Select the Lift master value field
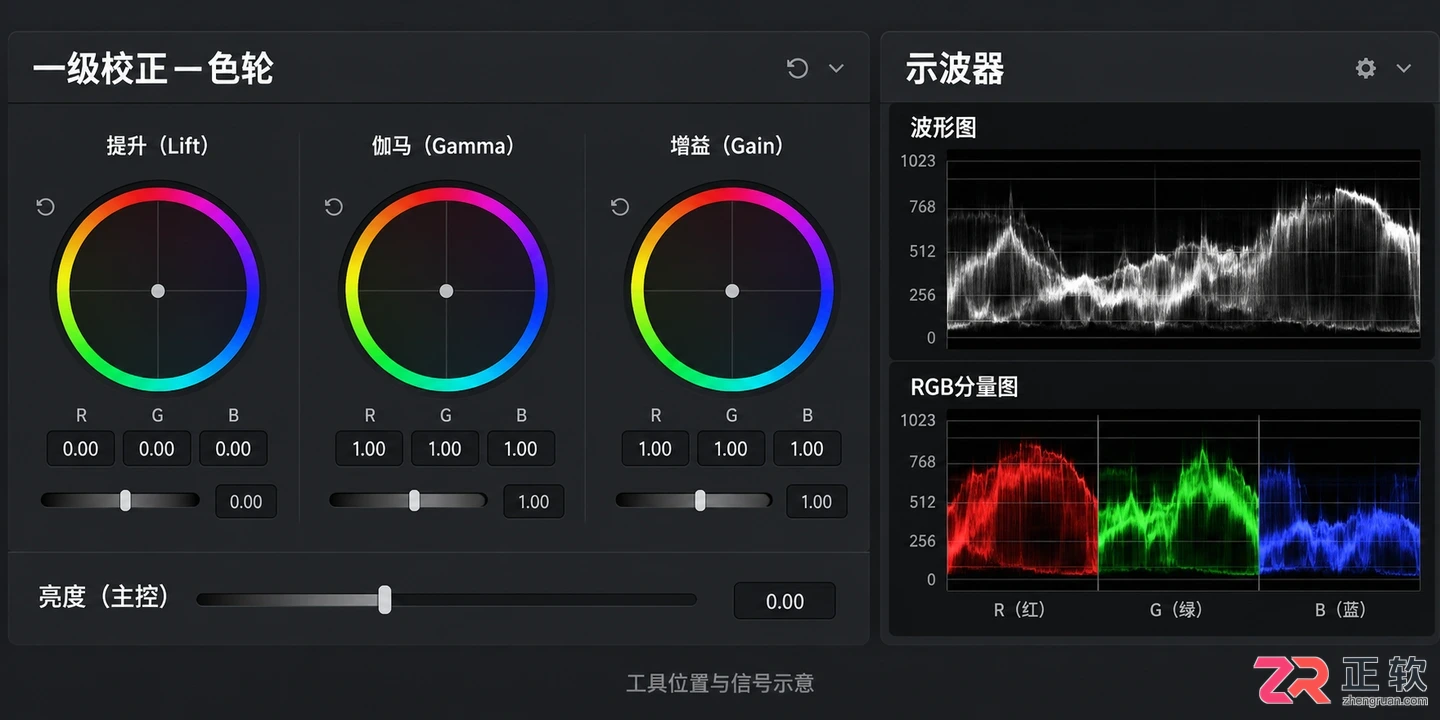1440x720 pixels. point(246,502)
